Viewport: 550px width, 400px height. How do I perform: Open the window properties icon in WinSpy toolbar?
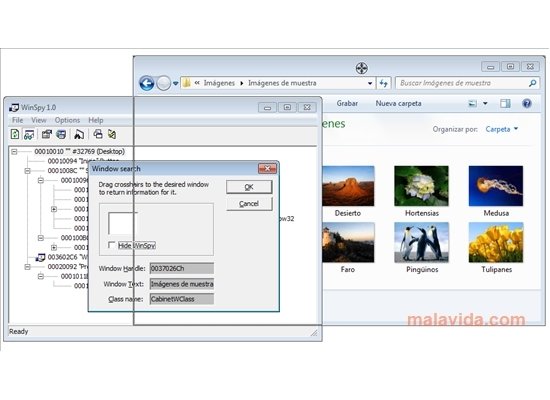46,134
